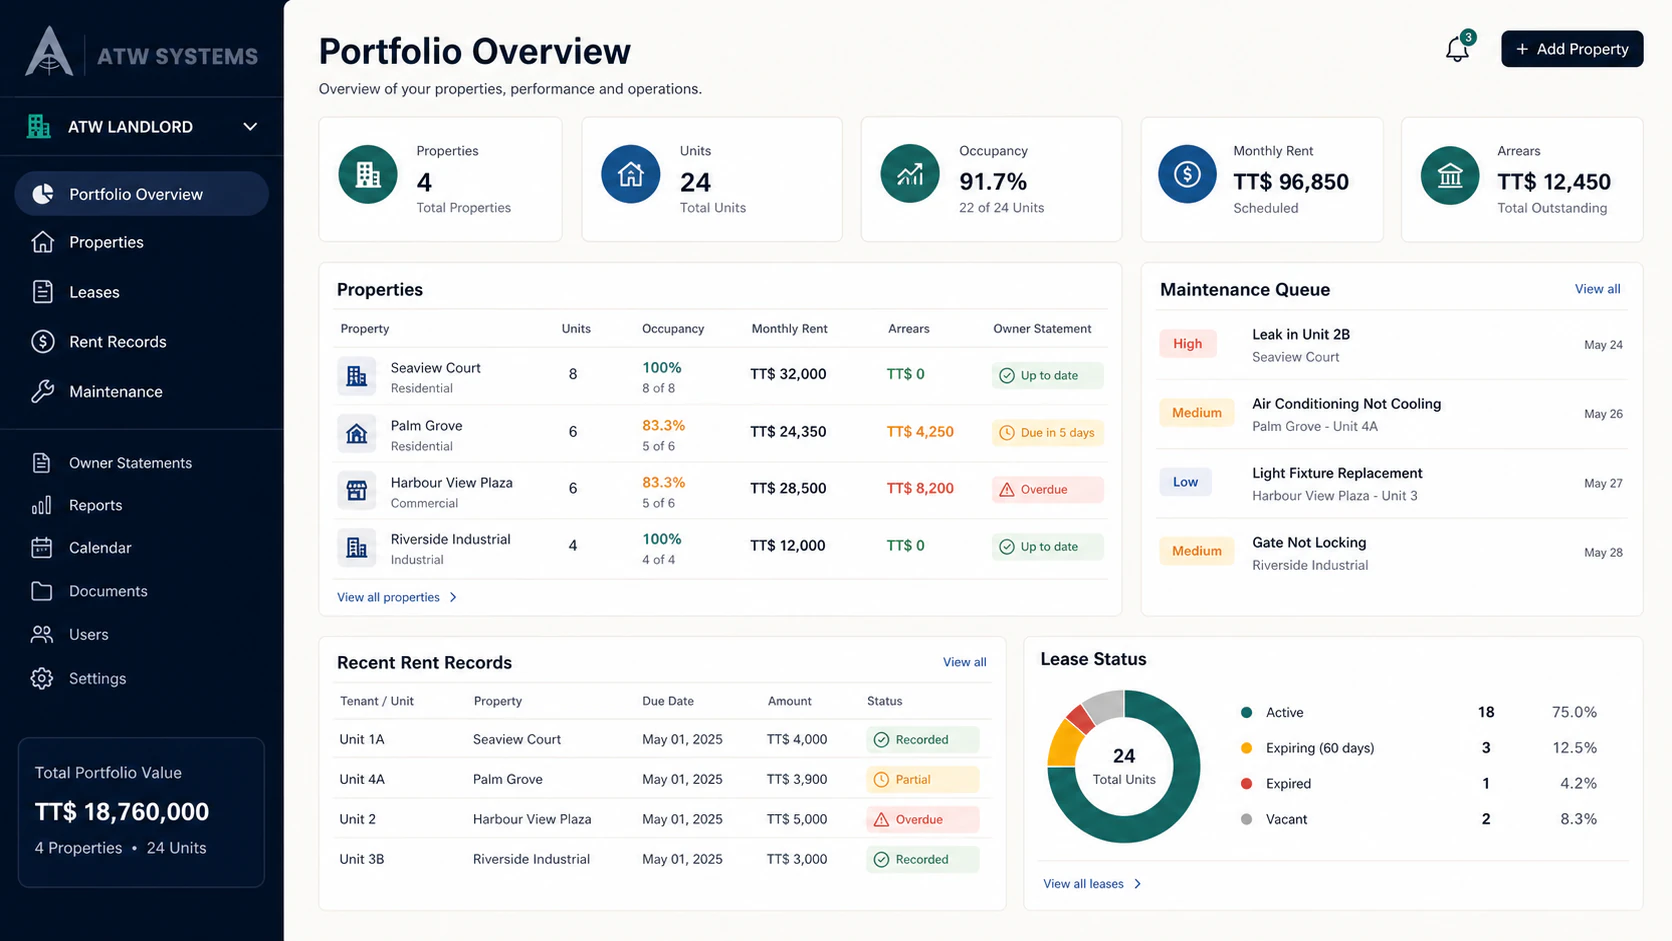Click the Calendar sidebar icon
Viewport: 1672px width, 941px height.
pyautogui.click(x=41, y=547)
